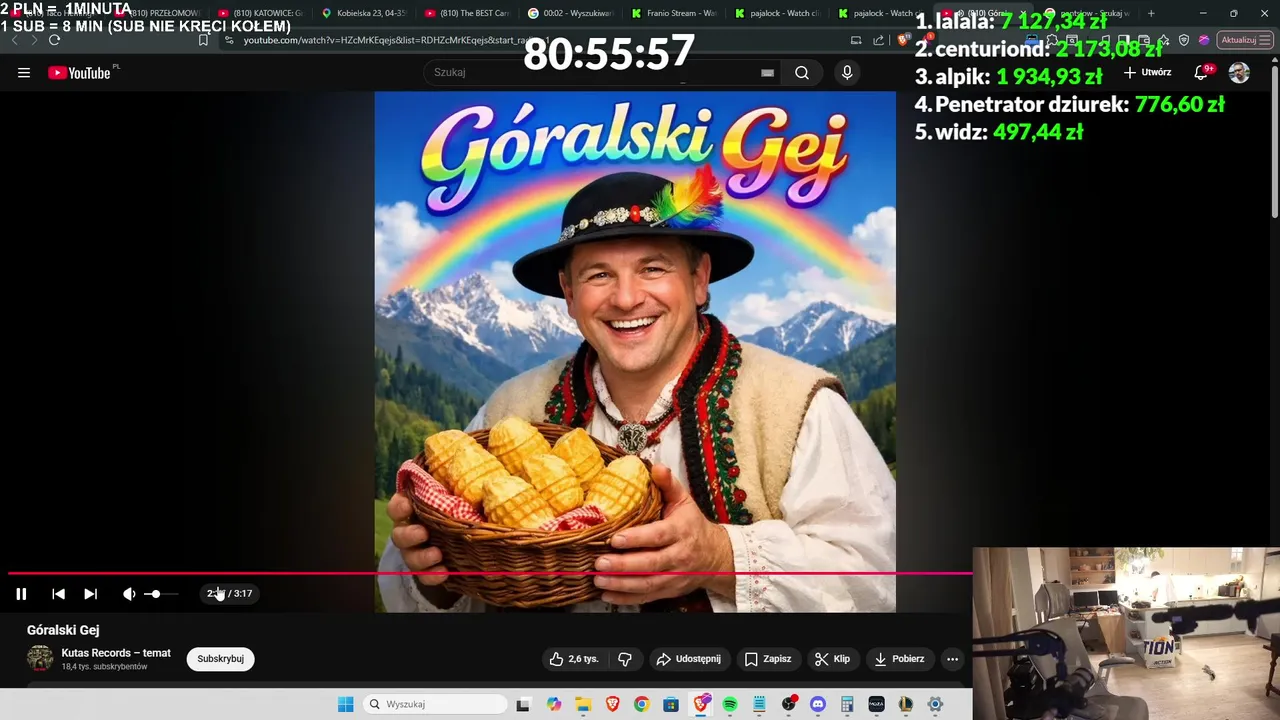Open League of Legends from the taskbar

click(x=906, y=704)
